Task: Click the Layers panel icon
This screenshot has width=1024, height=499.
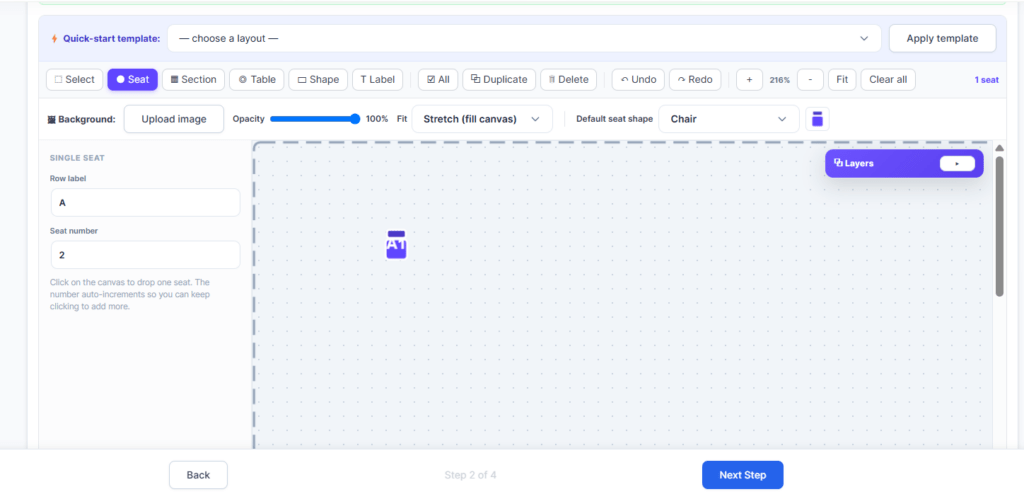Action: click(x=839, y=163)
